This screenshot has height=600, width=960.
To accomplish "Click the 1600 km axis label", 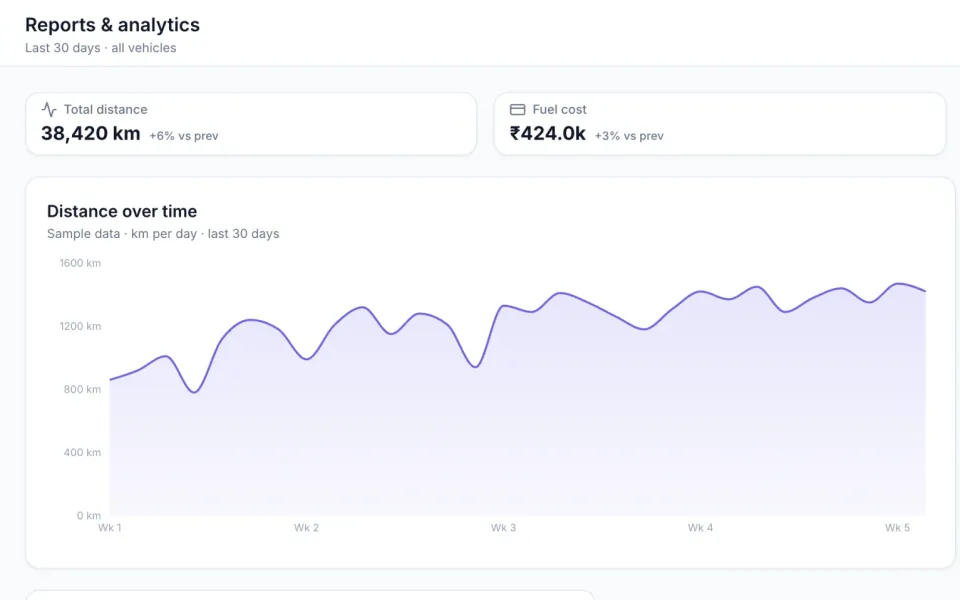I will tap(80, 263).
